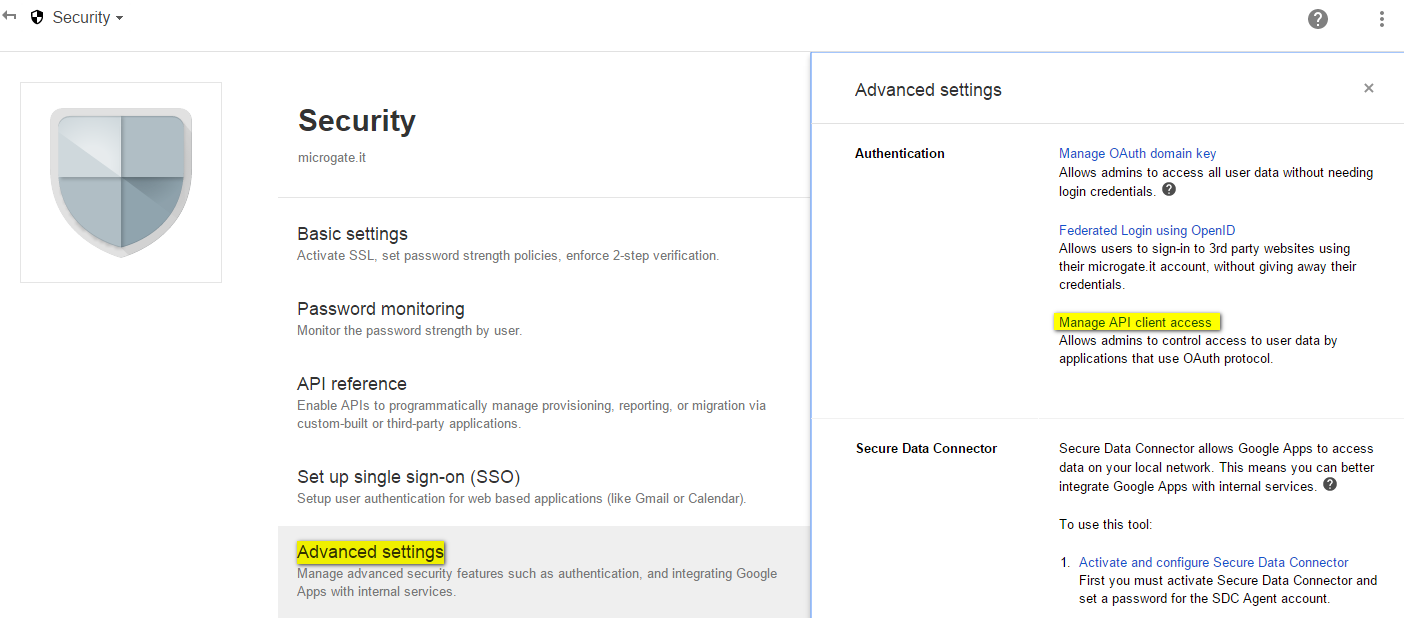1404x618 pixels.
Task: Click 'To use this tool:' text
Action: click(x=1106, y=525)
